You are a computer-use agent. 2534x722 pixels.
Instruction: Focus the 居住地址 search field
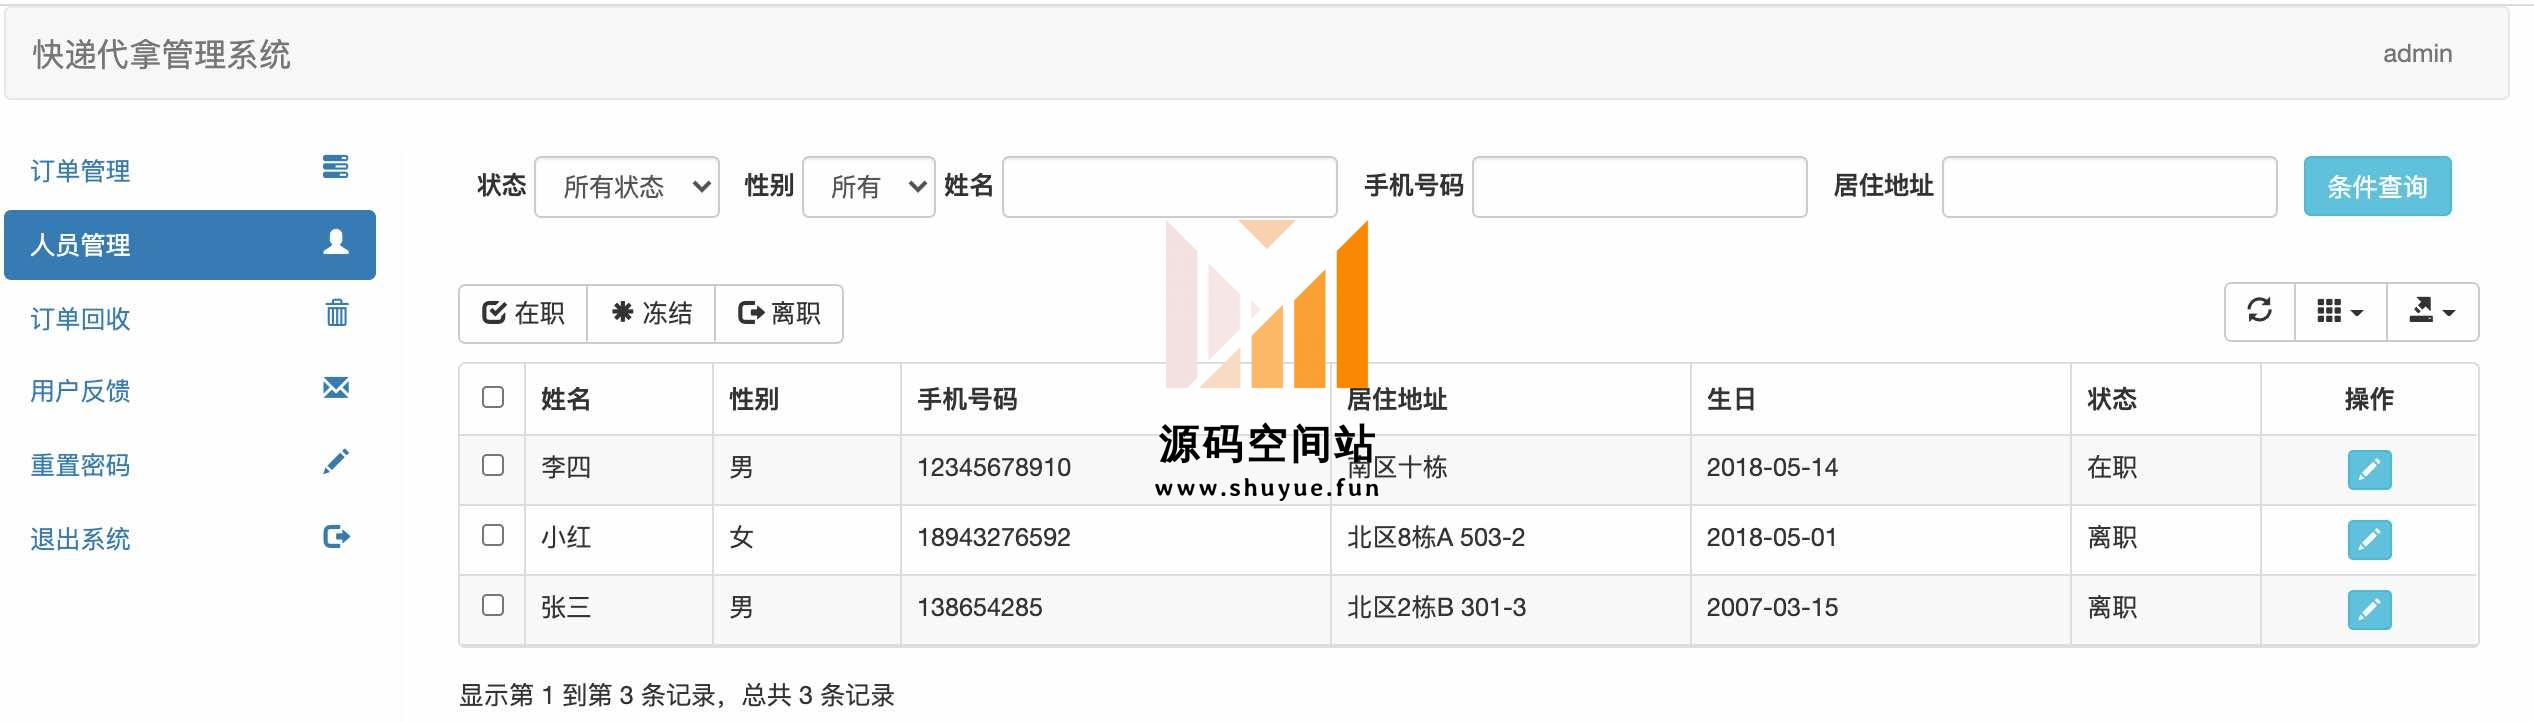[x=2110, y=186]
